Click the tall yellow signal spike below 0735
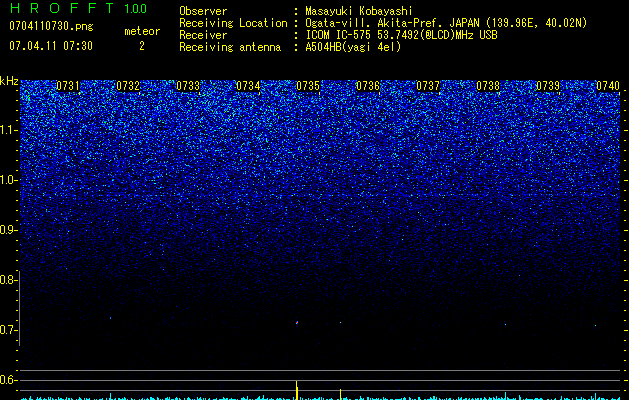 [x=296, y=390]
